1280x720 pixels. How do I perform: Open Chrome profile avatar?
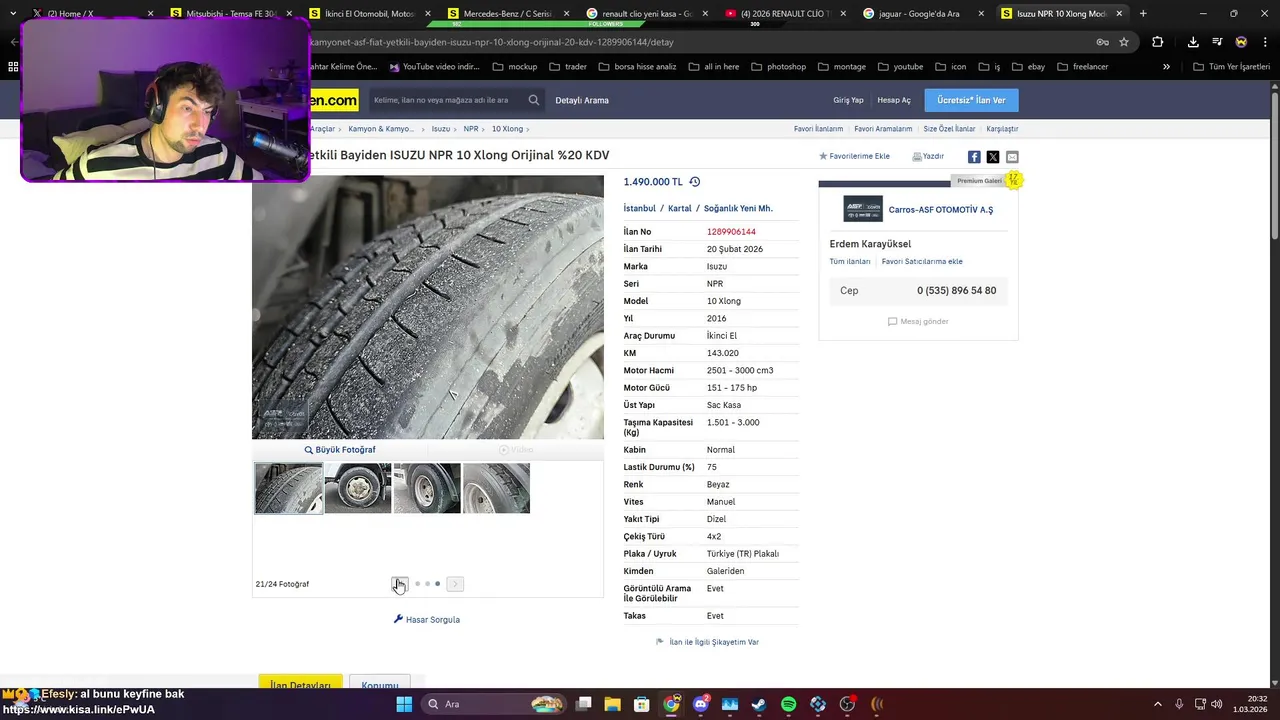click(x=1241, y=42)
